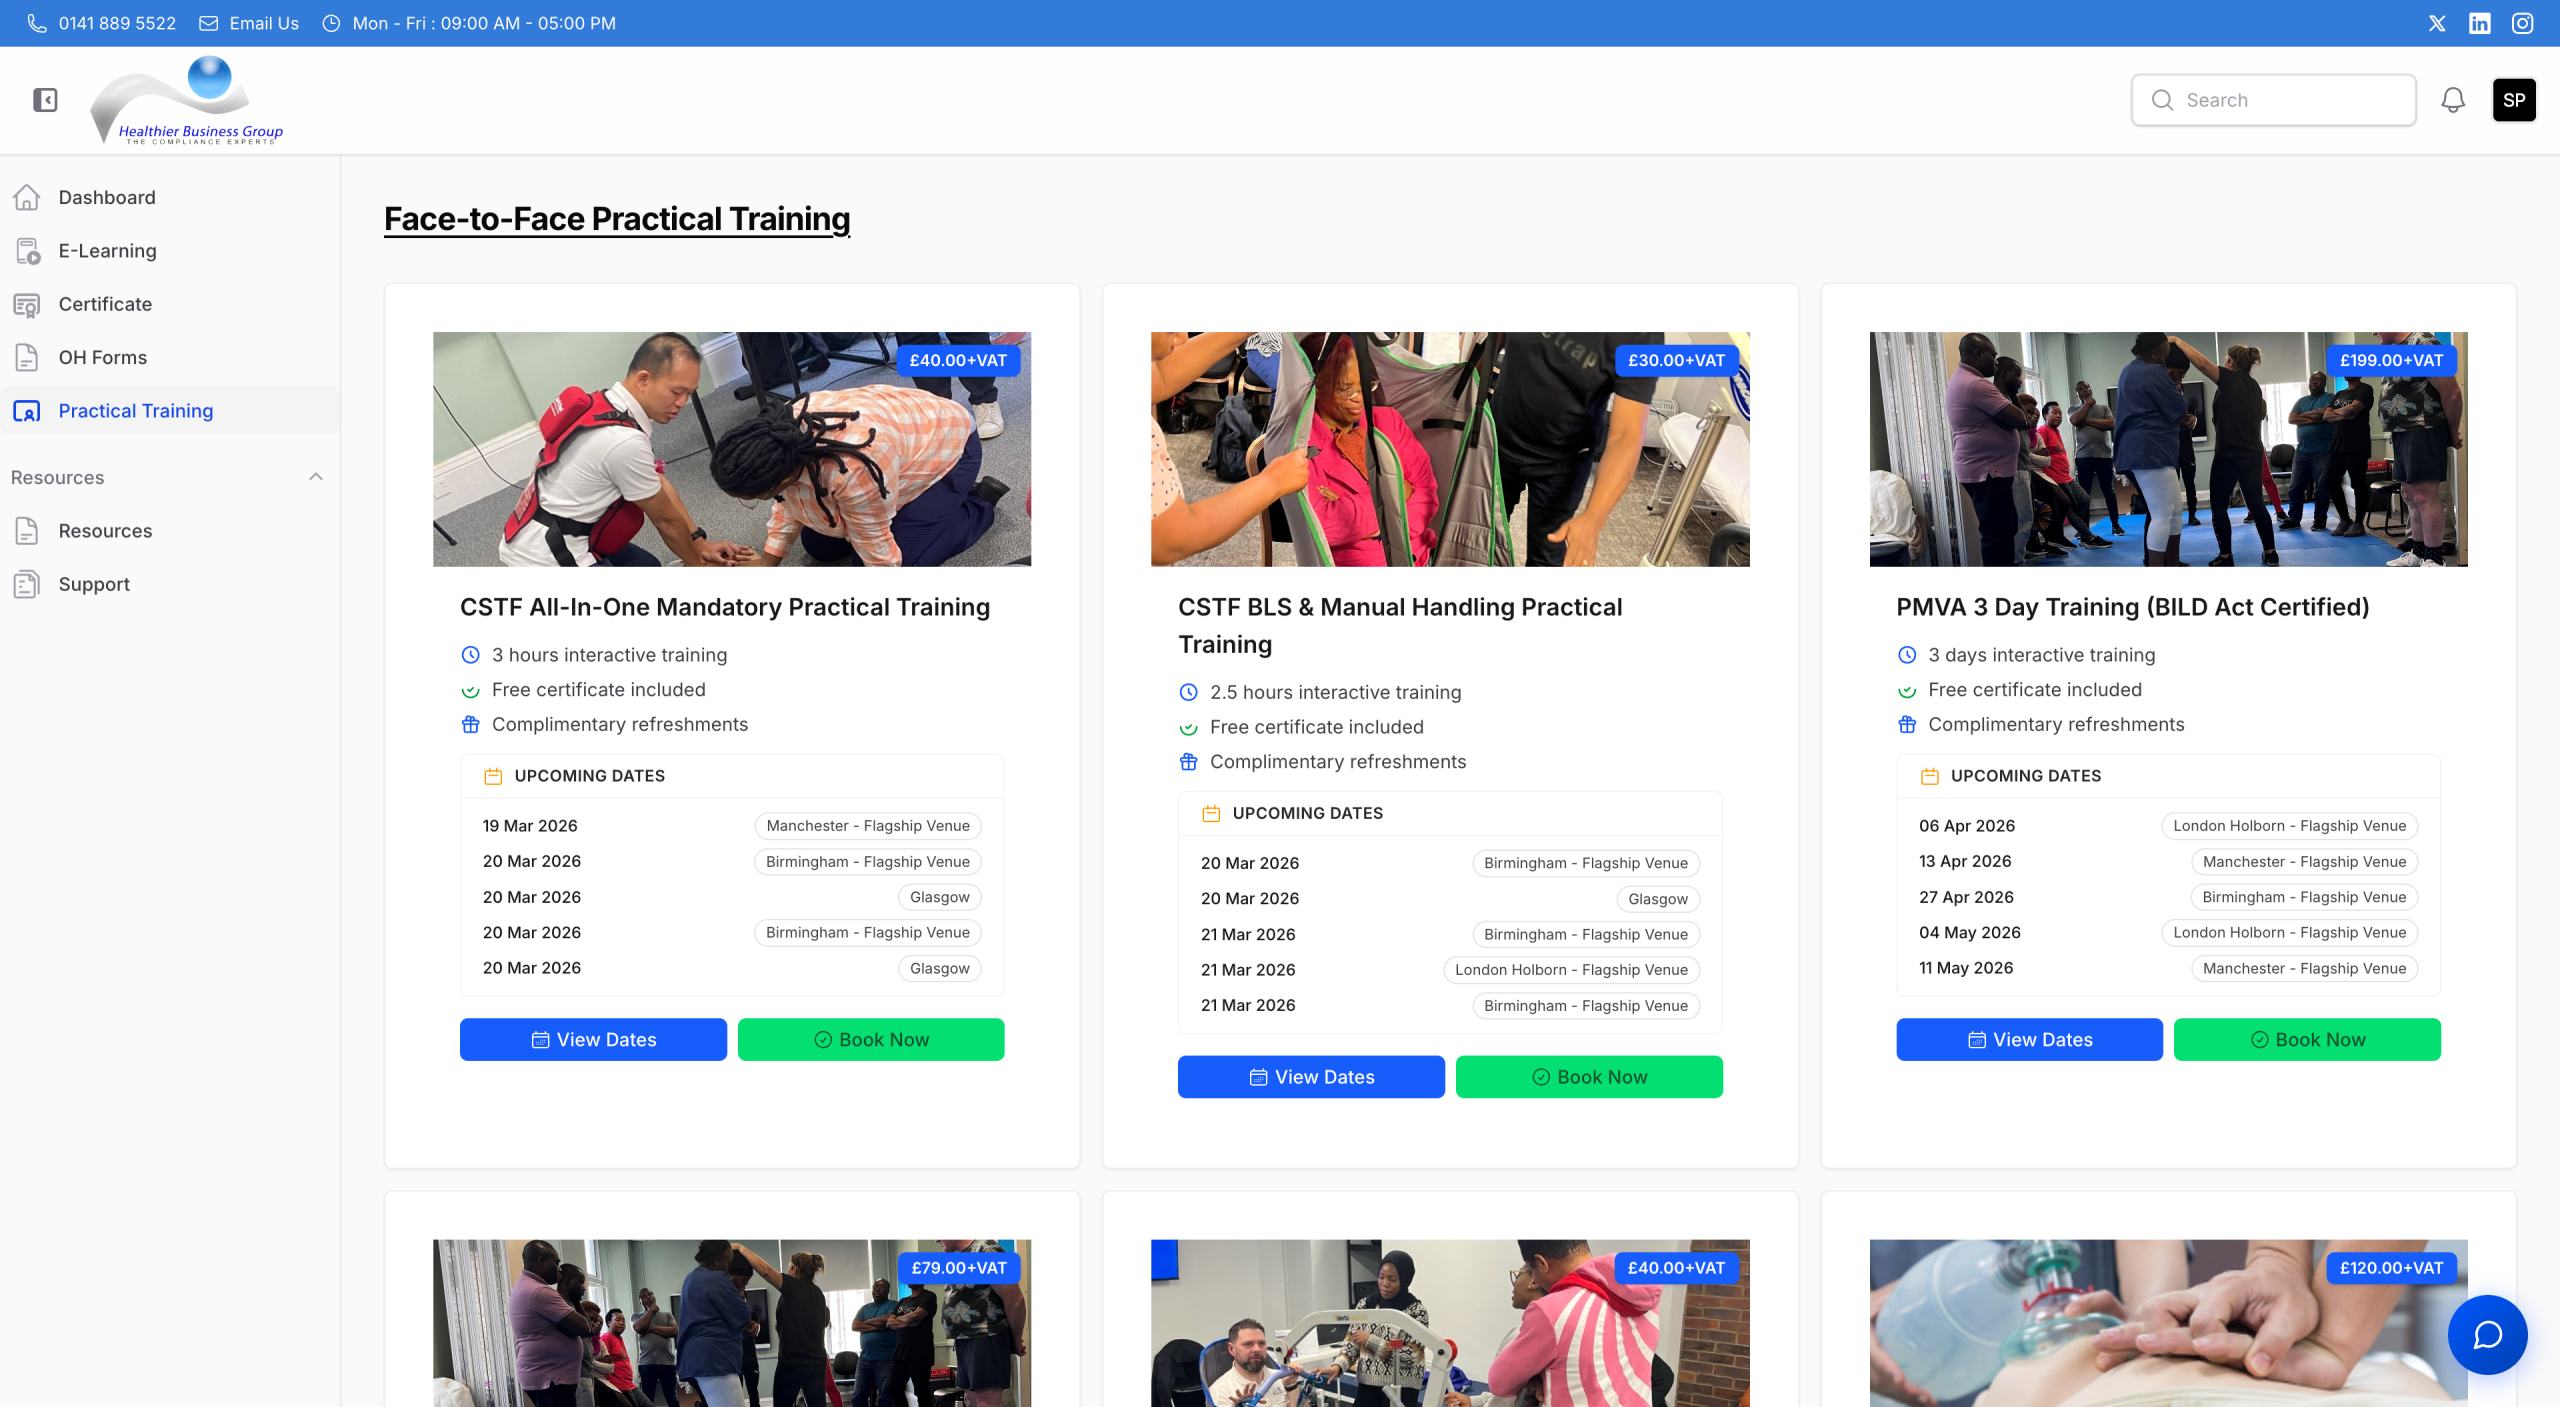This screenshot has width=2560, height=1407.
Task: Open the live chat bubble
Action: [x=2487, y=1334]
